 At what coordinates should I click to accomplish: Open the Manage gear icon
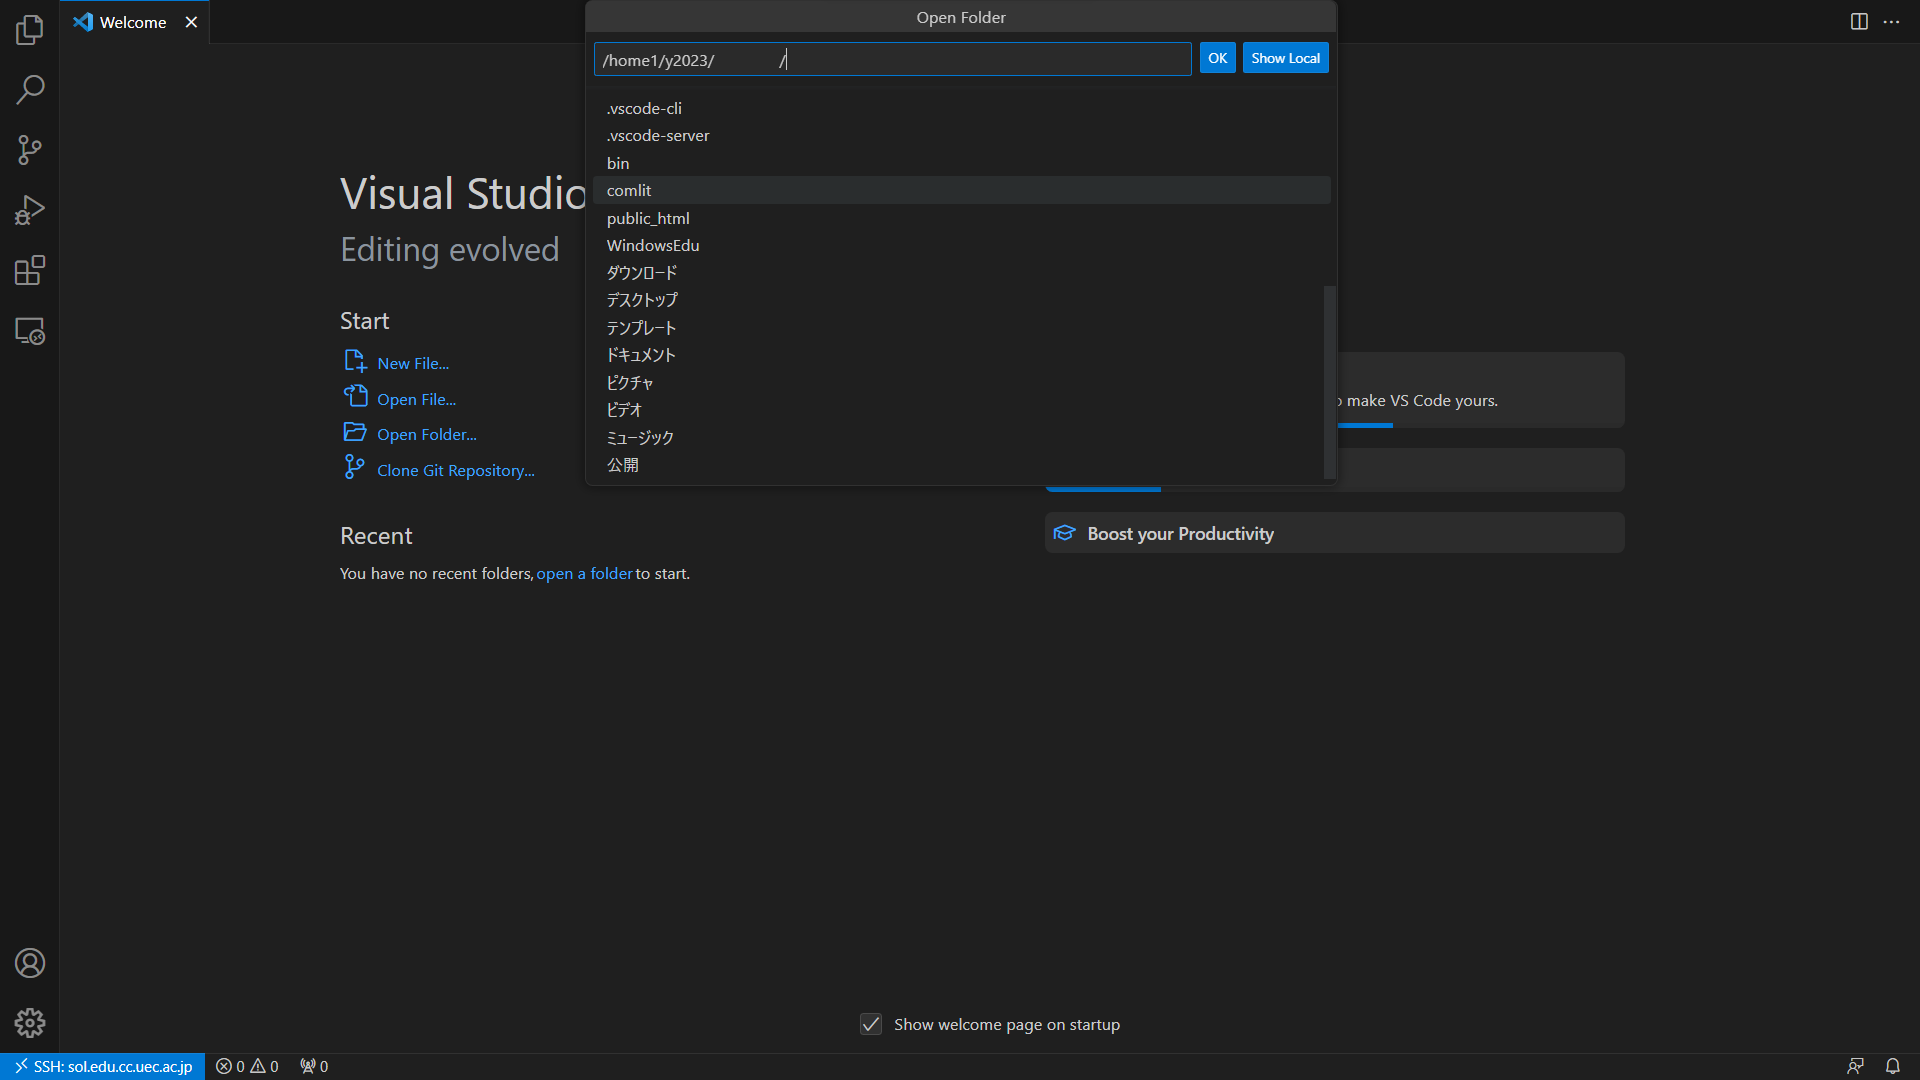[30, 1022]
